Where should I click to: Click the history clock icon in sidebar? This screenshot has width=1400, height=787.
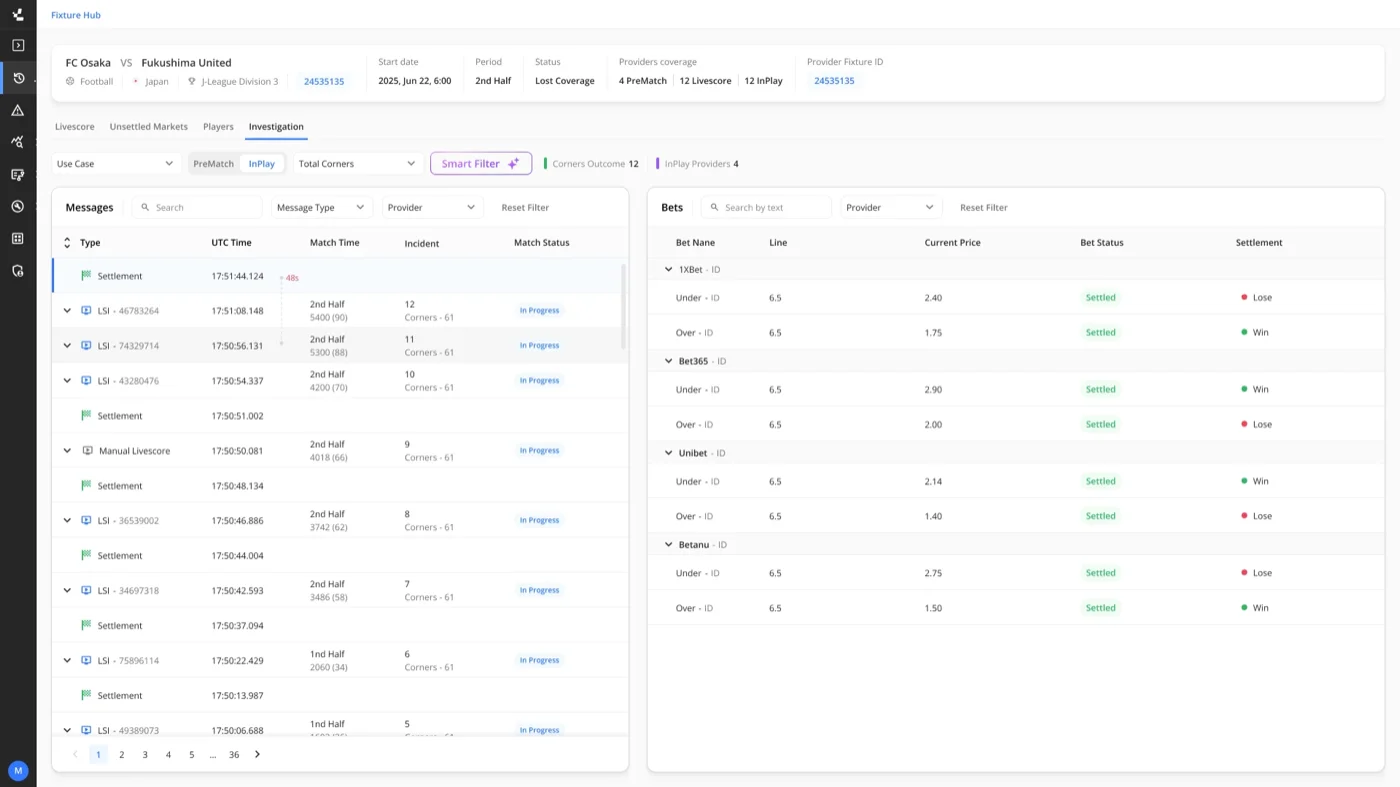17,78
